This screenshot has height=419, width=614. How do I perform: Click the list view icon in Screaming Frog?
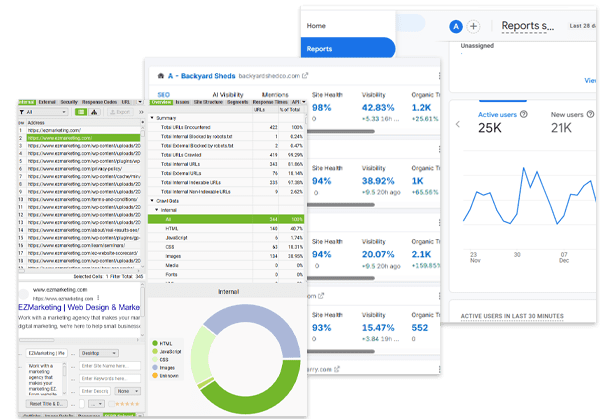(x=81, y=112)
